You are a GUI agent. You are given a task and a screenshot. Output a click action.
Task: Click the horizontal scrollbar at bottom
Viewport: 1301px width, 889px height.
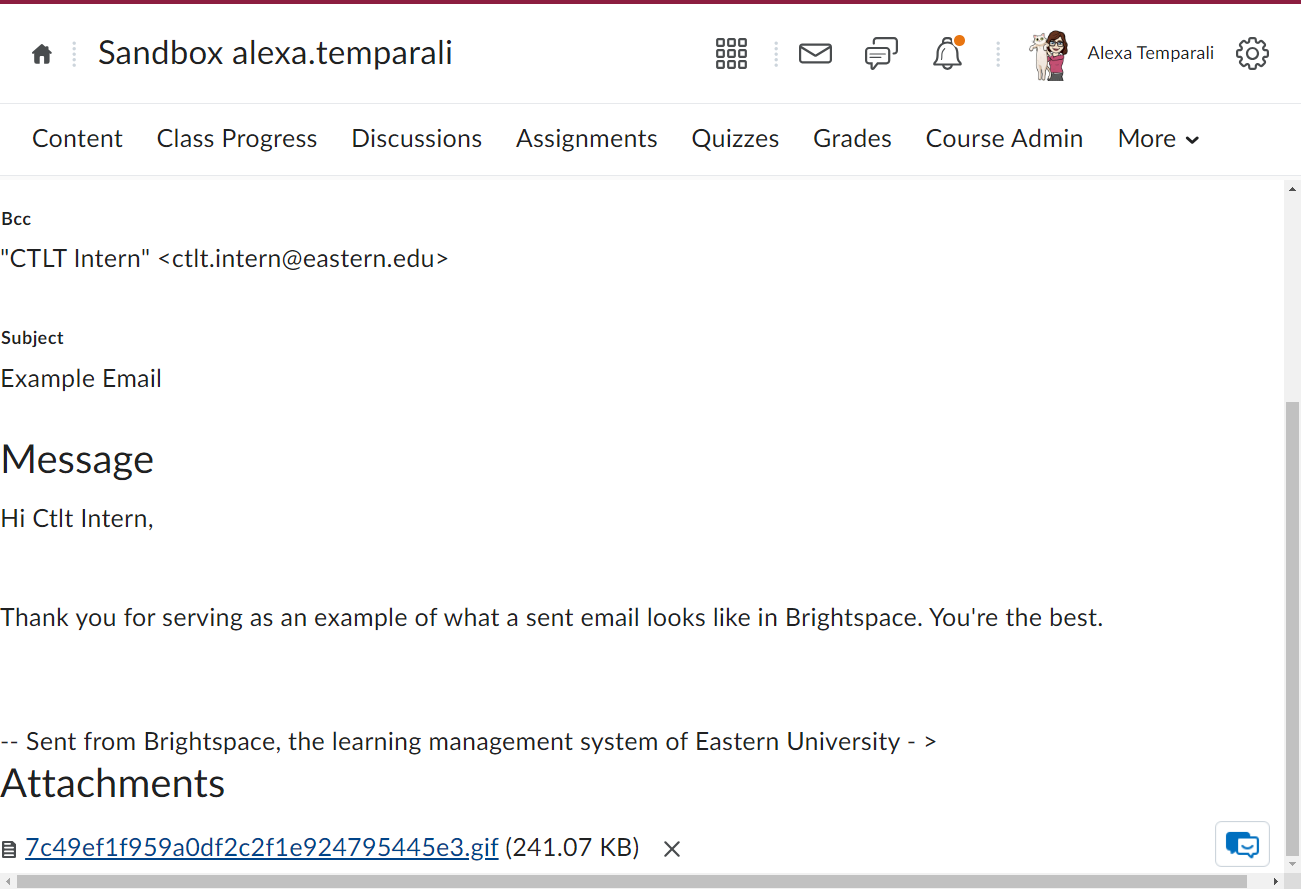(632, 881)
